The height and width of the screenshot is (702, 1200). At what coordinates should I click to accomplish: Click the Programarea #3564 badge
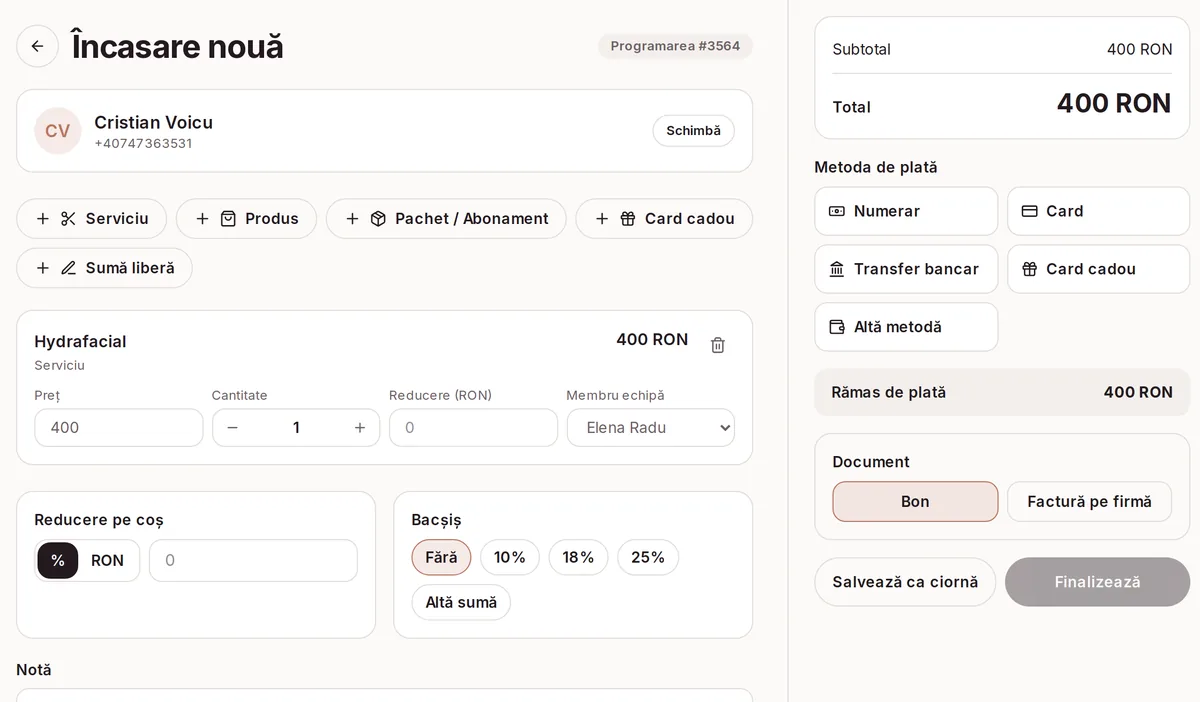(x=675, y=46)
